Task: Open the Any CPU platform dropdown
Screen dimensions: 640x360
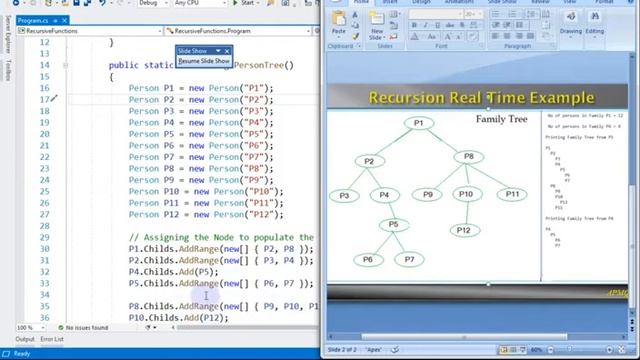Action: (x=200, y=3)
